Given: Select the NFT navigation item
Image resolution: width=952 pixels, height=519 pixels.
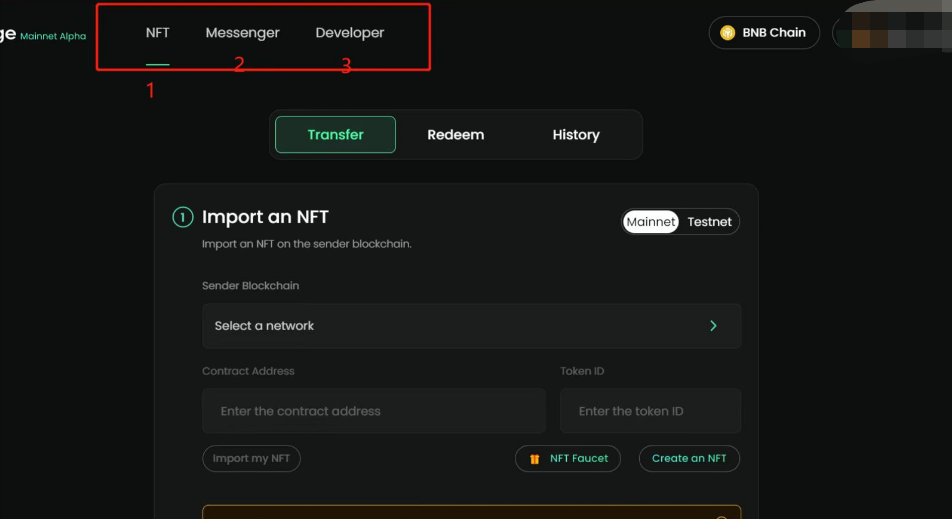Looking at the screenshot, I should tap(158, 33).
